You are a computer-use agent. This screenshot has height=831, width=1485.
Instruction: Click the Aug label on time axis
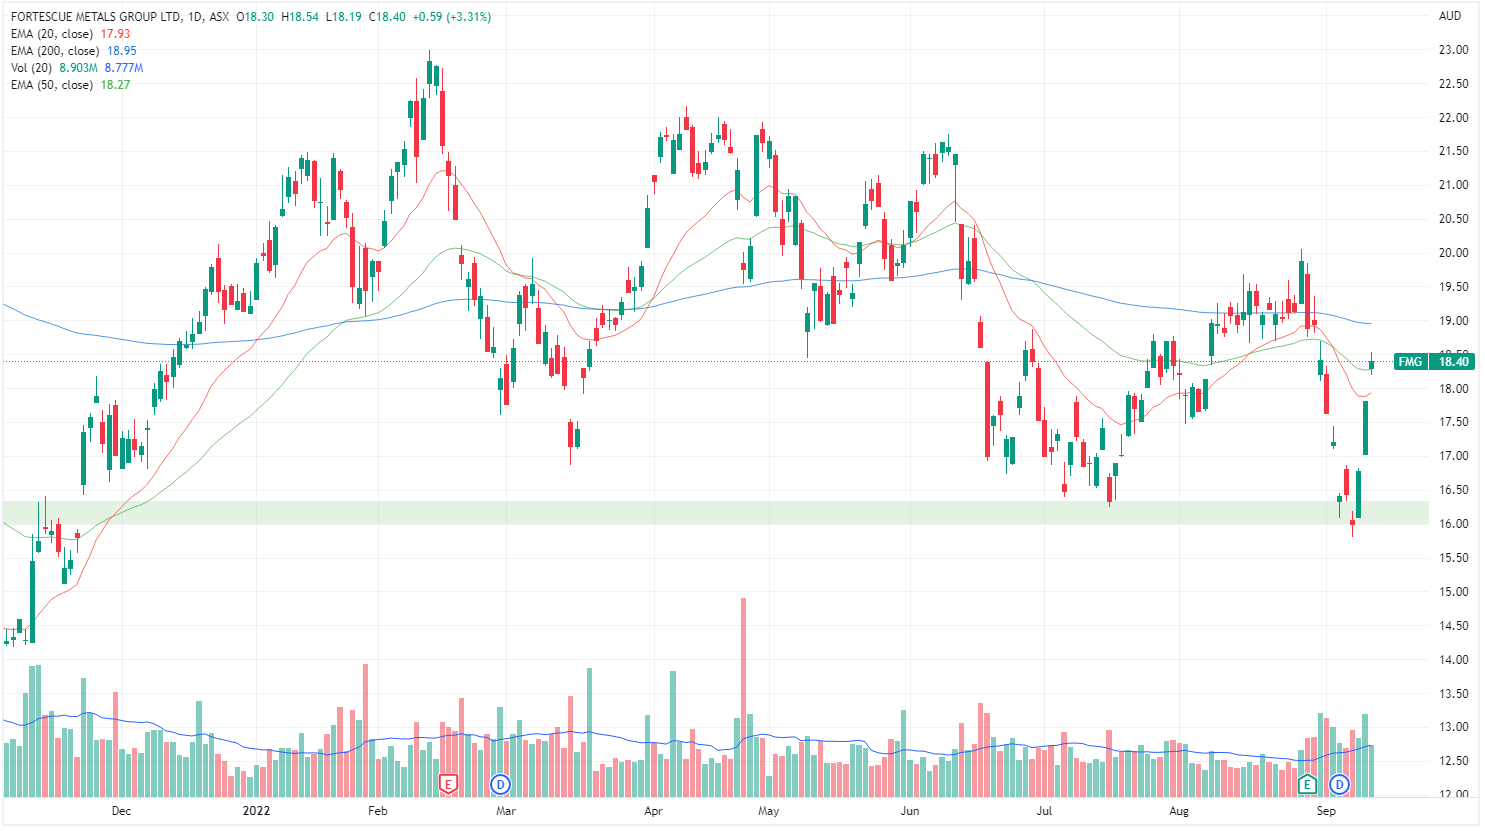[x=1179, y=811]
